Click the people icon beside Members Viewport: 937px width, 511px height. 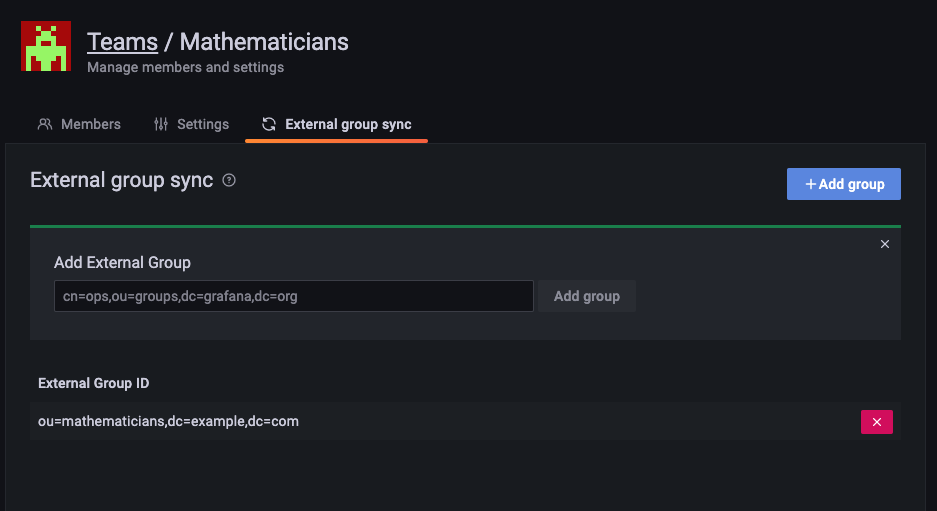pyautogui.click(x=45, y=124)
